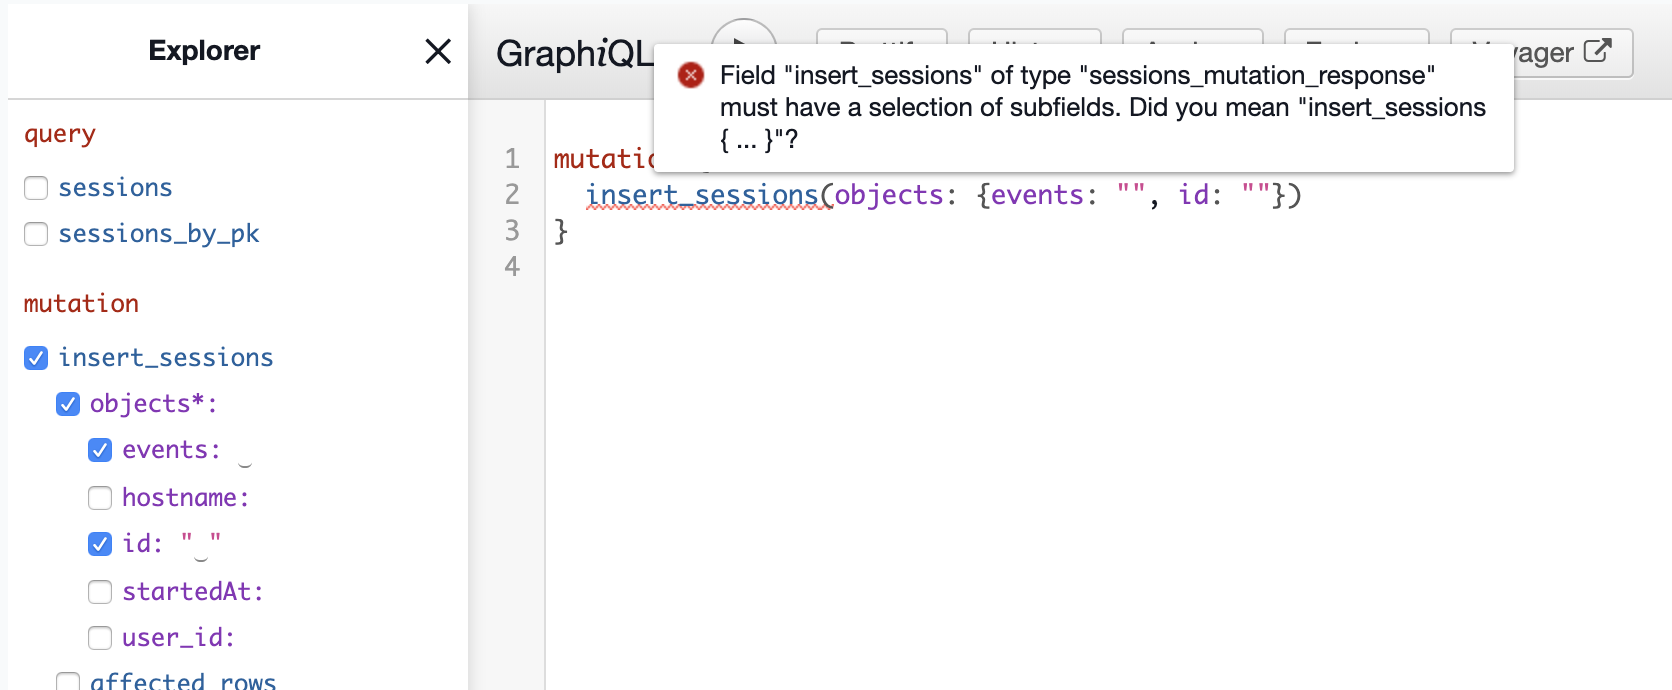
Task: Place cursor on events: in the editor code
Action: tap(1043, 195)
